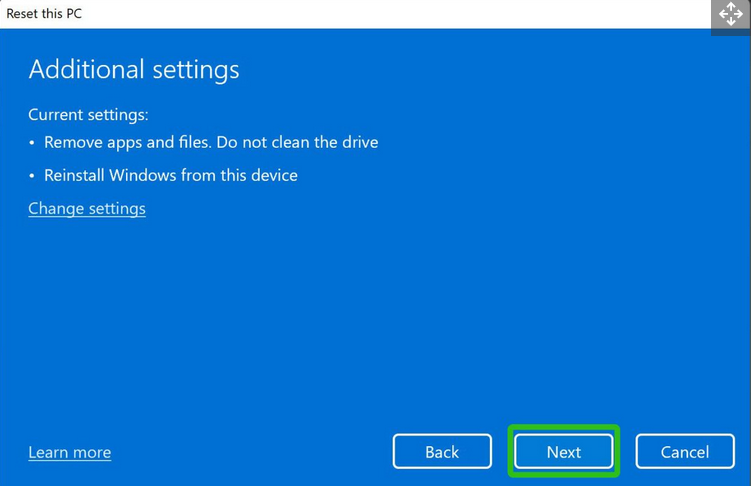This screenshot has height=486, width=751.
Task: Select the 'Additional settings' heading text
Action: point(134,69)
